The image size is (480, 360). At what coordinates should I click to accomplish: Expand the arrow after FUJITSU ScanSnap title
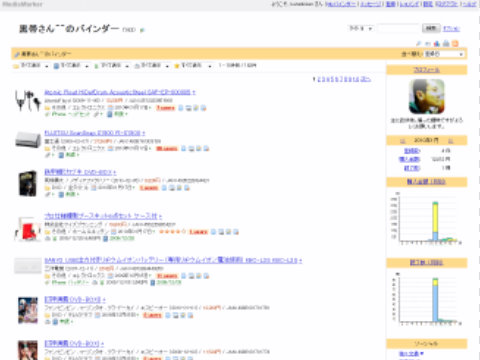tap(144, 133)
